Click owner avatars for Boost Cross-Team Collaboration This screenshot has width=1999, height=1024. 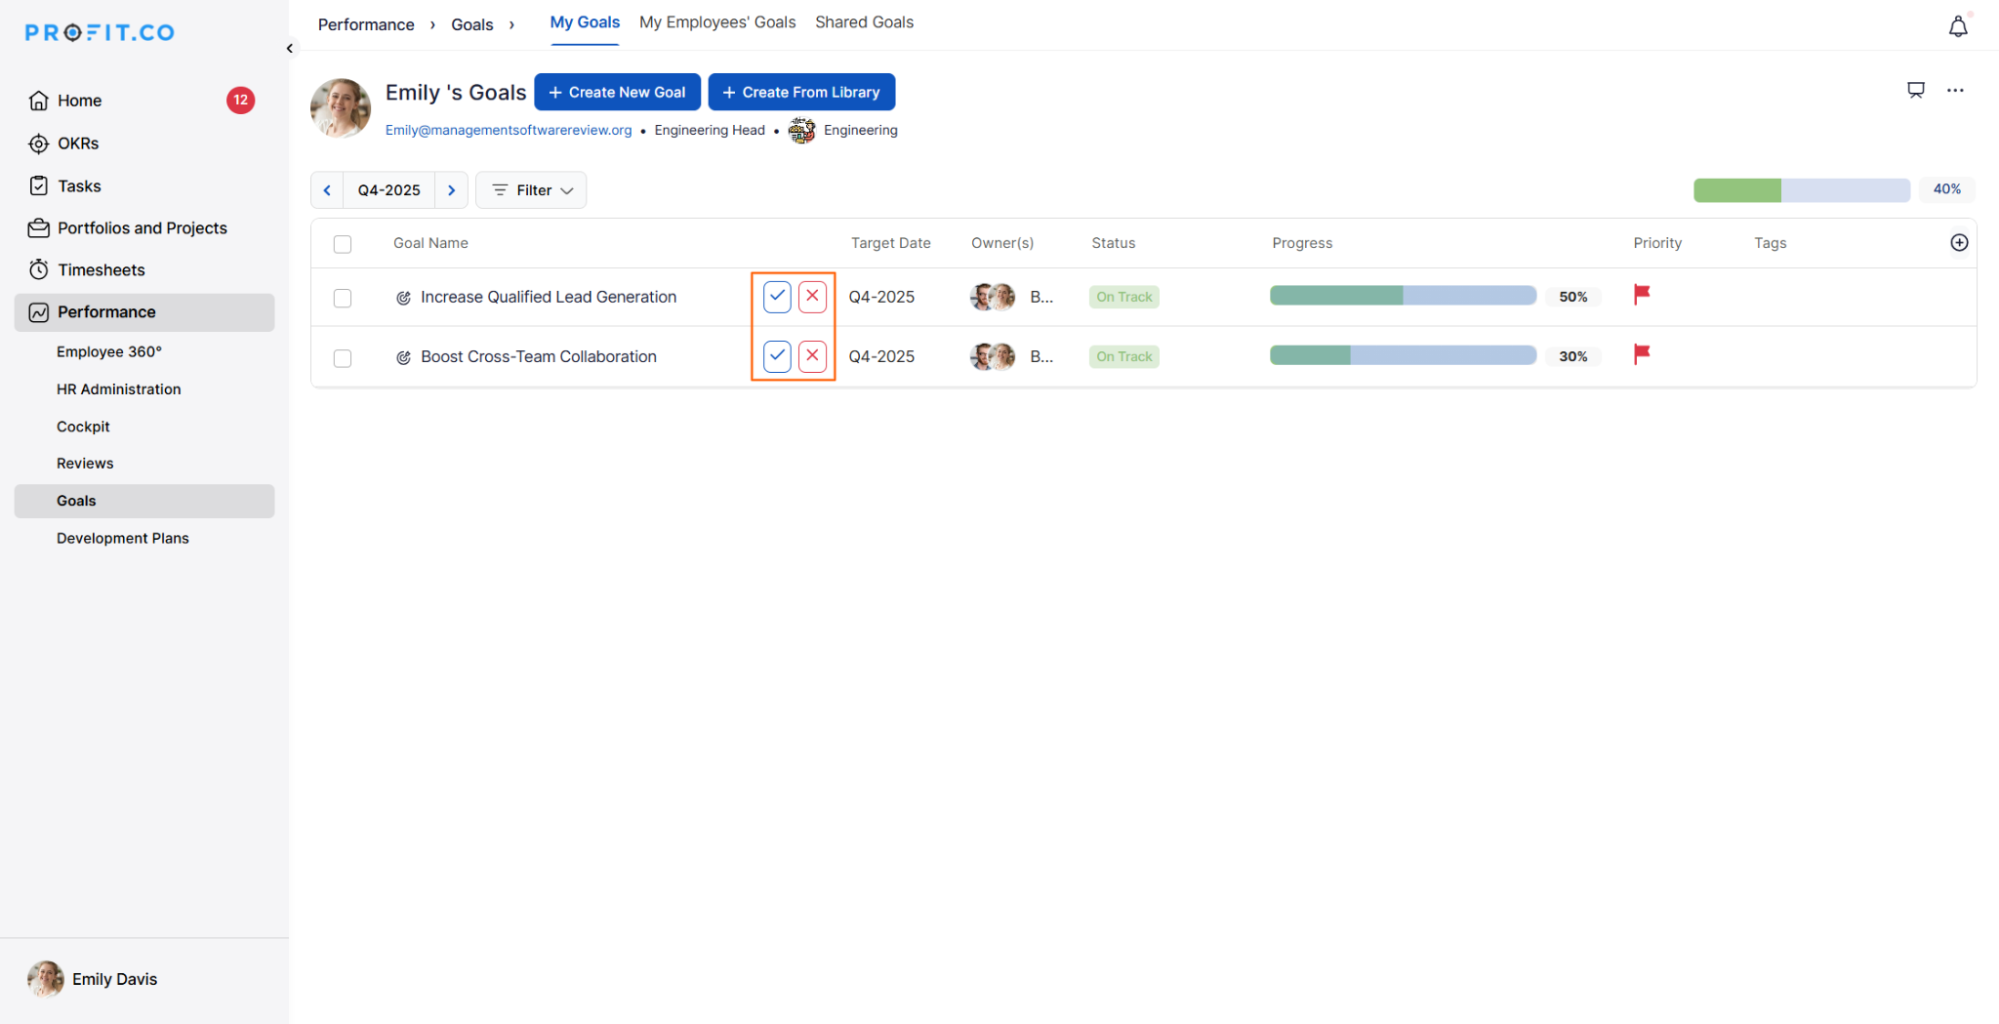pyautogui.click(x=992, y=357)
